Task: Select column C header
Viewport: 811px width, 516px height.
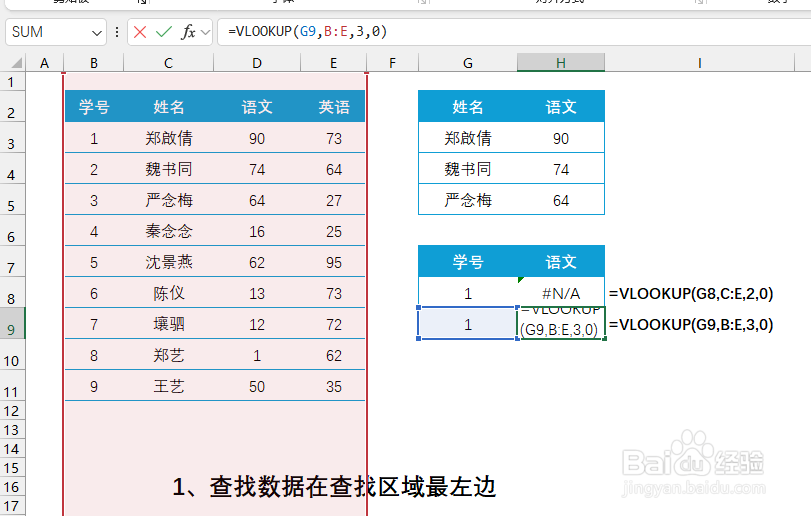Action: pyautogui.click(x=169, y=63)
